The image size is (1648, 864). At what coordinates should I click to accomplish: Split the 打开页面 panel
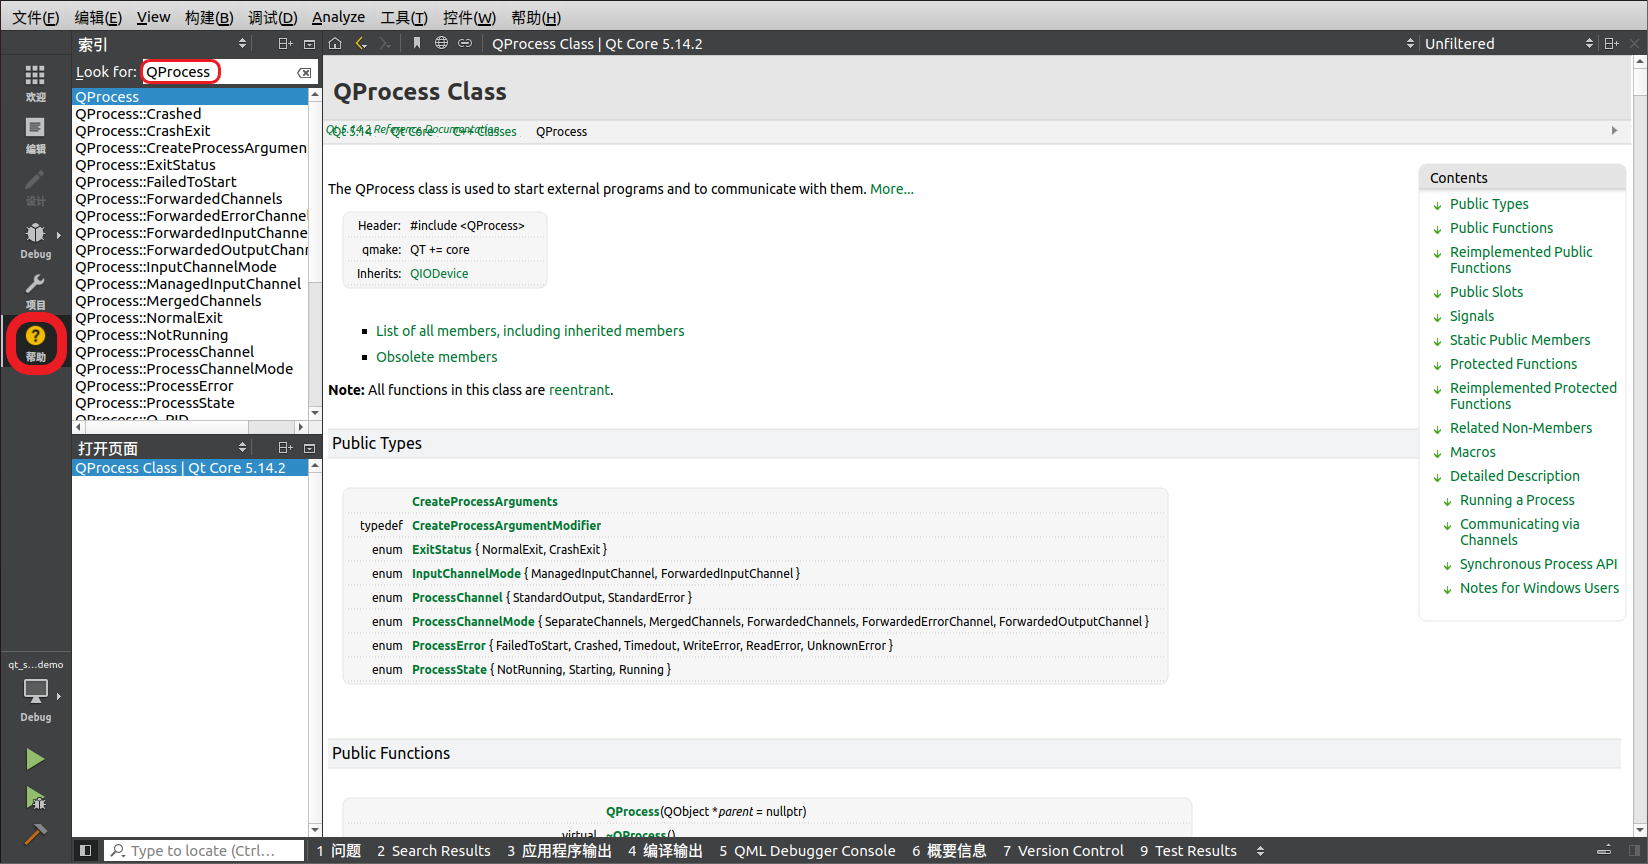(x=285, y=448)
